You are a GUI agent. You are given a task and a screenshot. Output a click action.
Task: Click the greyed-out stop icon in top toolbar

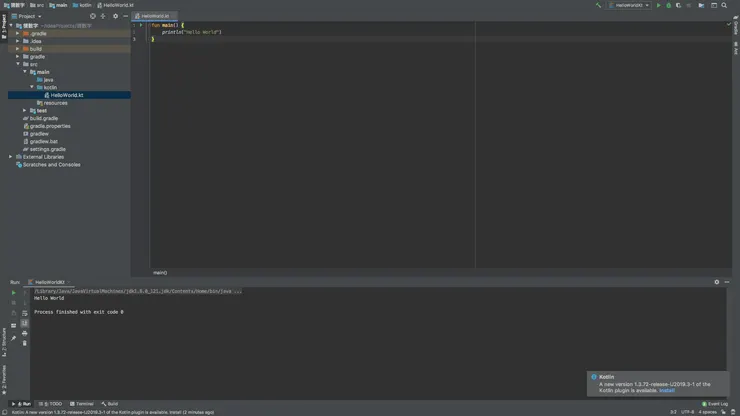point(689,5)
